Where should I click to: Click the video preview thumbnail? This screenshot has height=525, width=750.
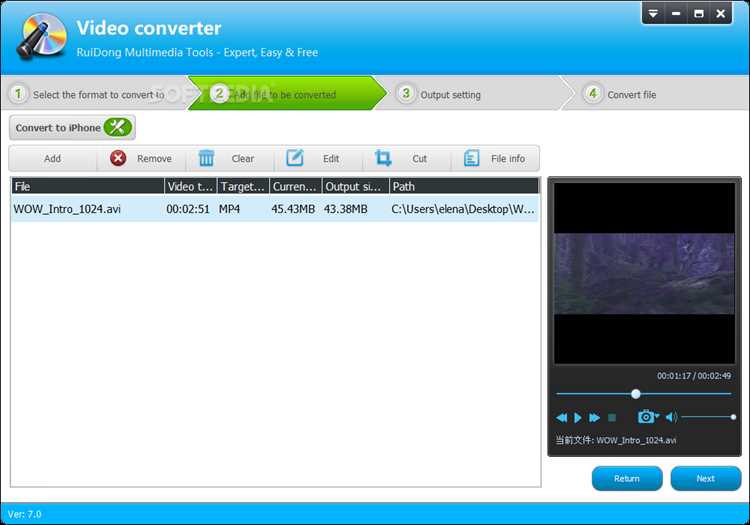[x=644, y=273]
